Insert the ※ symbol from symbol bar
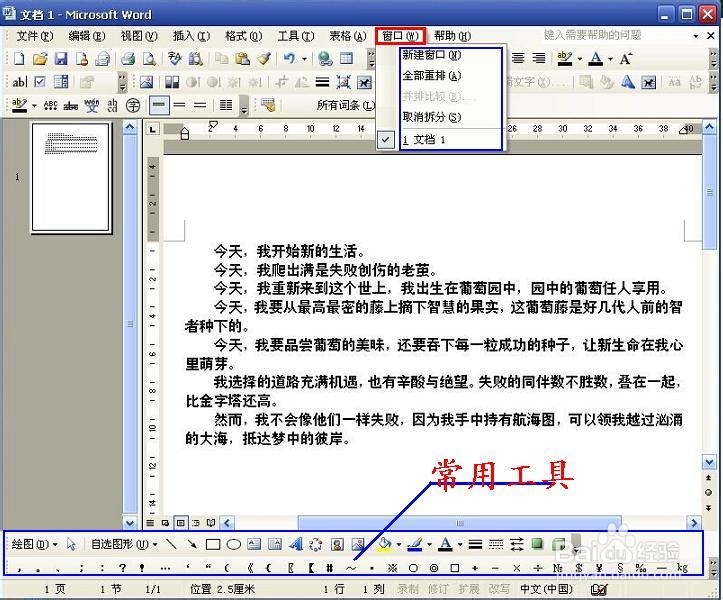This screenshot has height=600, width=723. 392,568
